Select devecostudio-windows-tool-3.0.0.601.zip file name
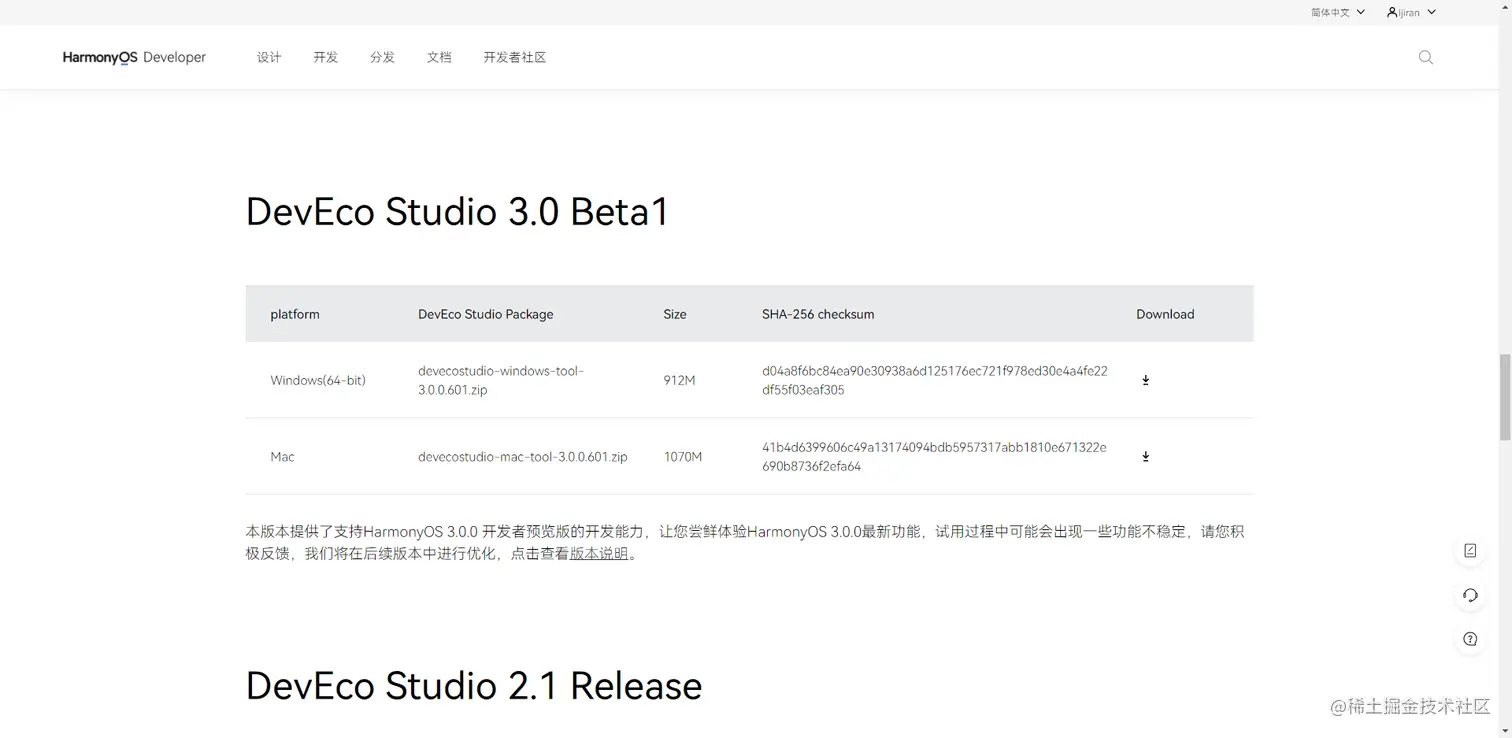The width and height of the screenshot is (1512, 738). click(501, 380)
